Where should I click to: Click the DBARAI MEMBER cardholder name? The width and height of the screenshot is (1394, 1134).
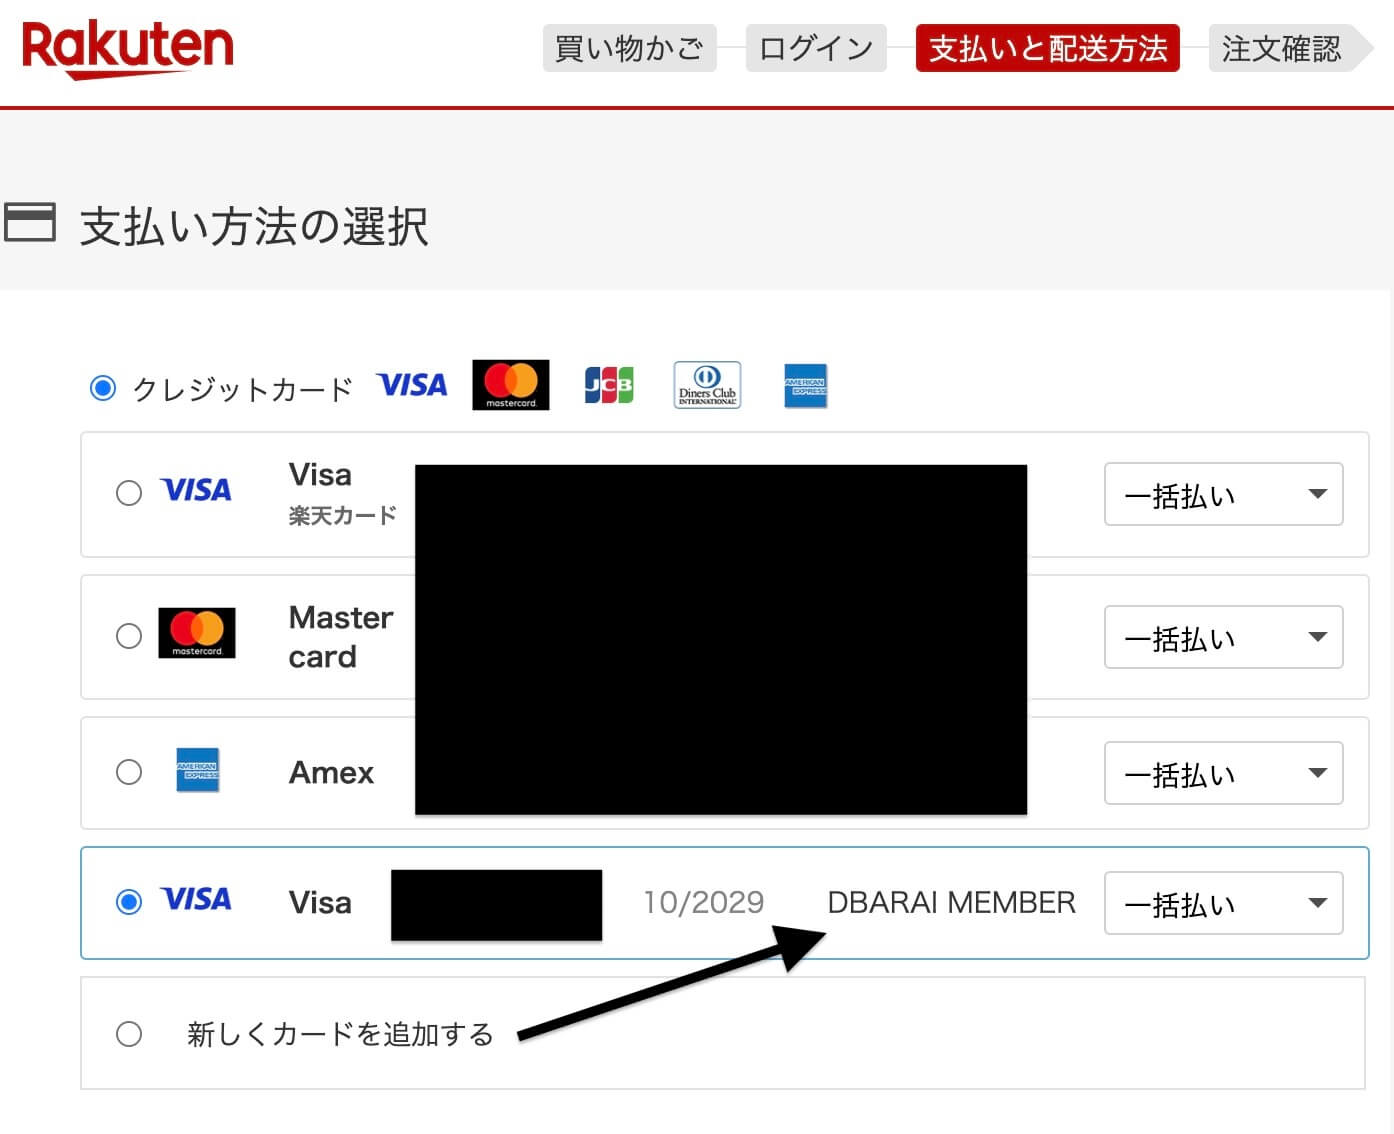pyautogui.click(x=951, y=903)
